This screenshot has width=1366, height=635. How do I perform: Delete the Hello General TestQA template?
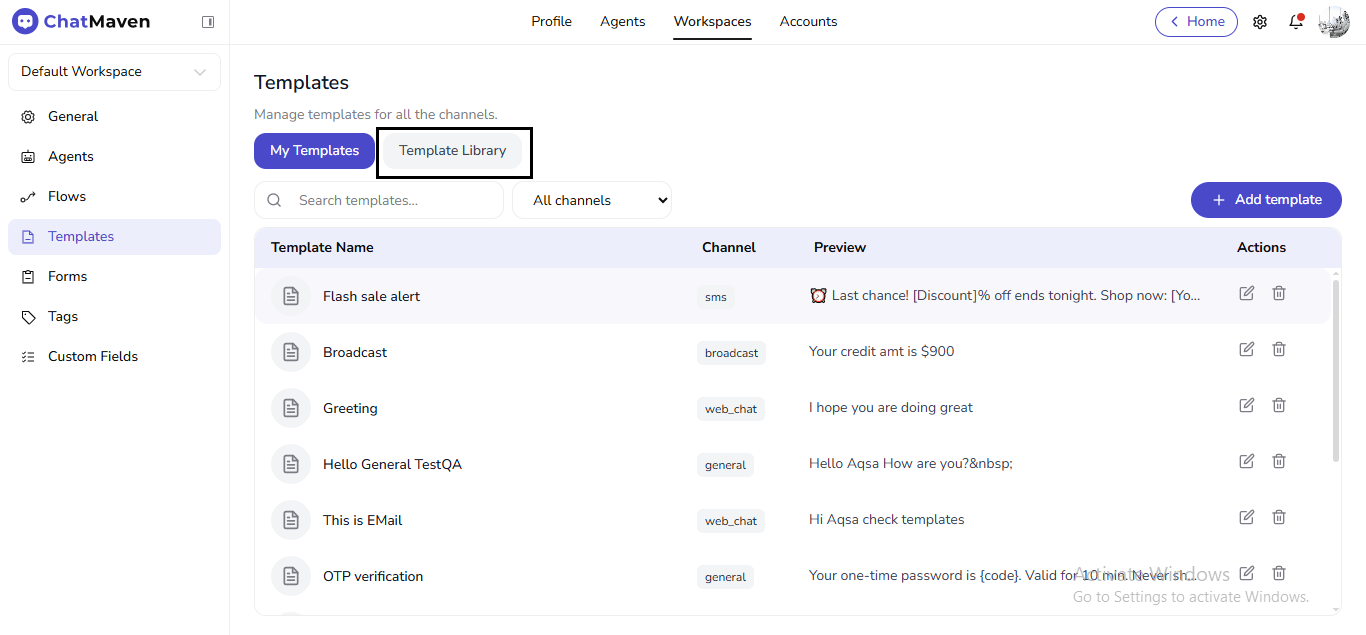pyautogui.click(x=1279, y=461)
